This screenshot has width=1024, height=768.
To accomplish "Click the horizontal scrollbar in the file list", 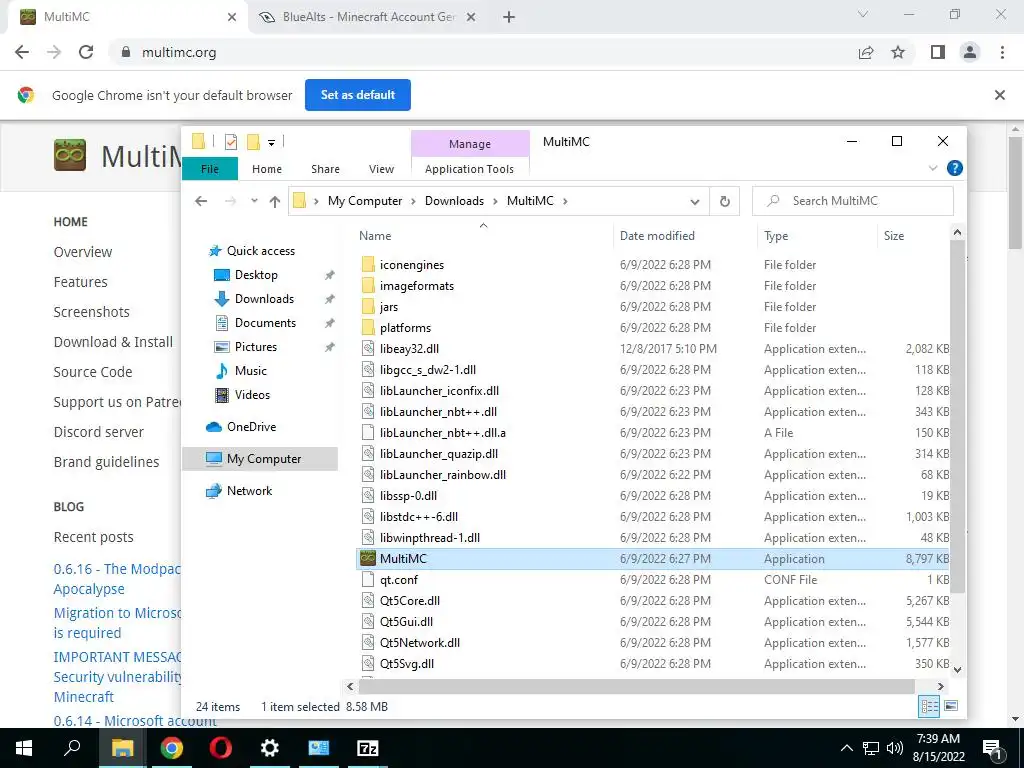I will (x=637, y=686).
